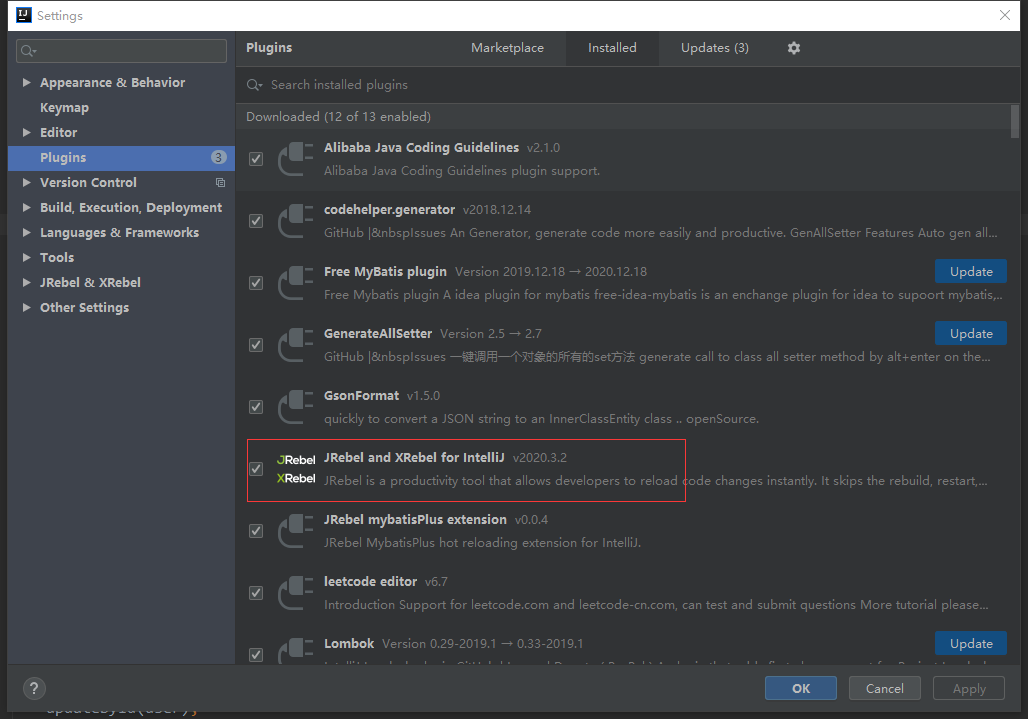Switch to the Marketplace tab

507,48
